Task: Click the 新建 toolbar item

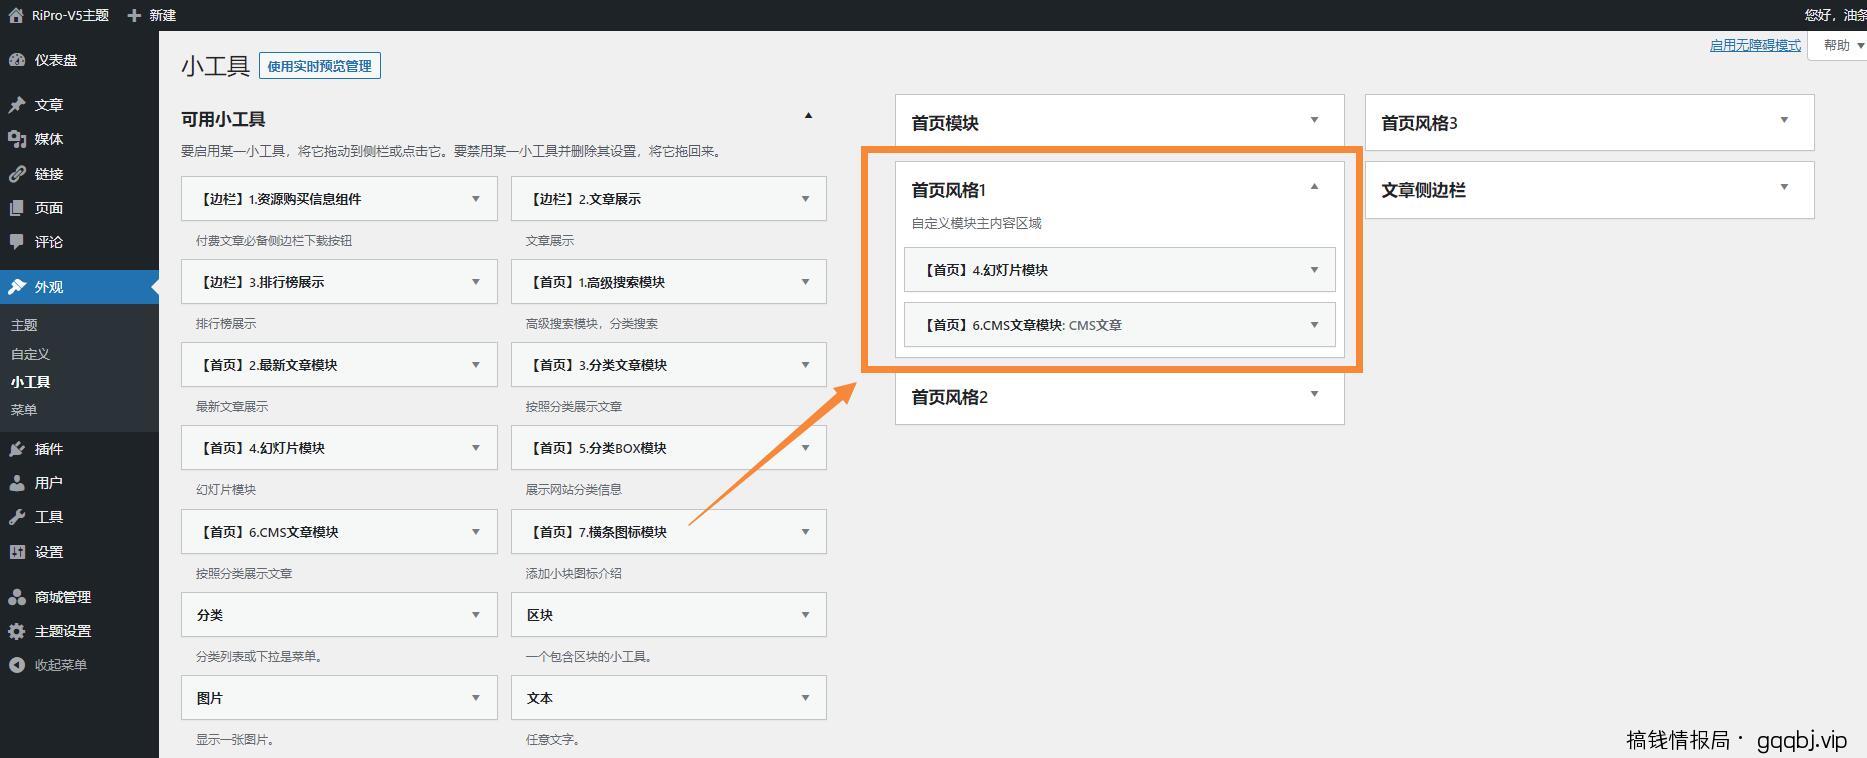Action: coord(152,15)
